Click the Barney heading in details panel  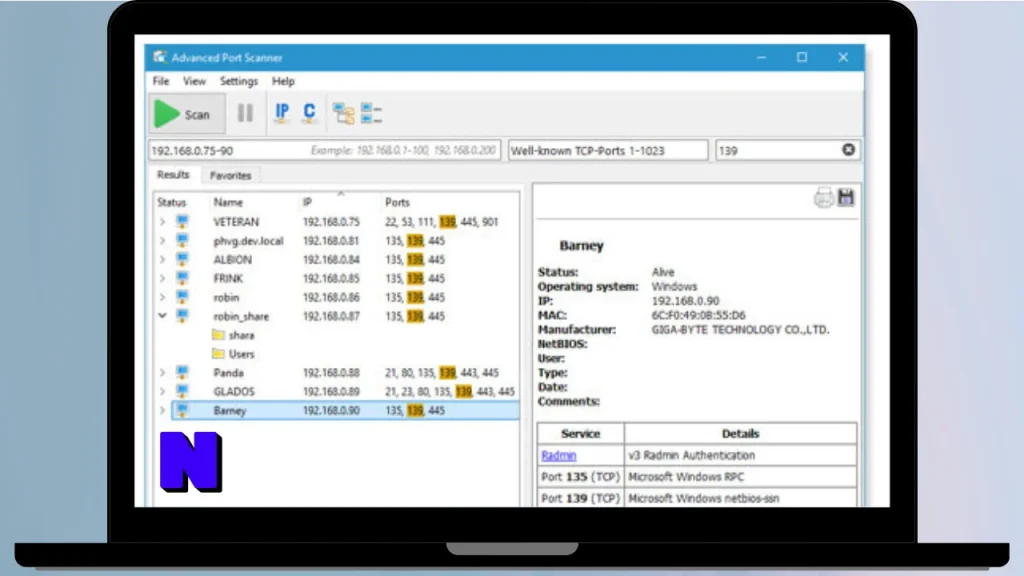coord(581,246)
